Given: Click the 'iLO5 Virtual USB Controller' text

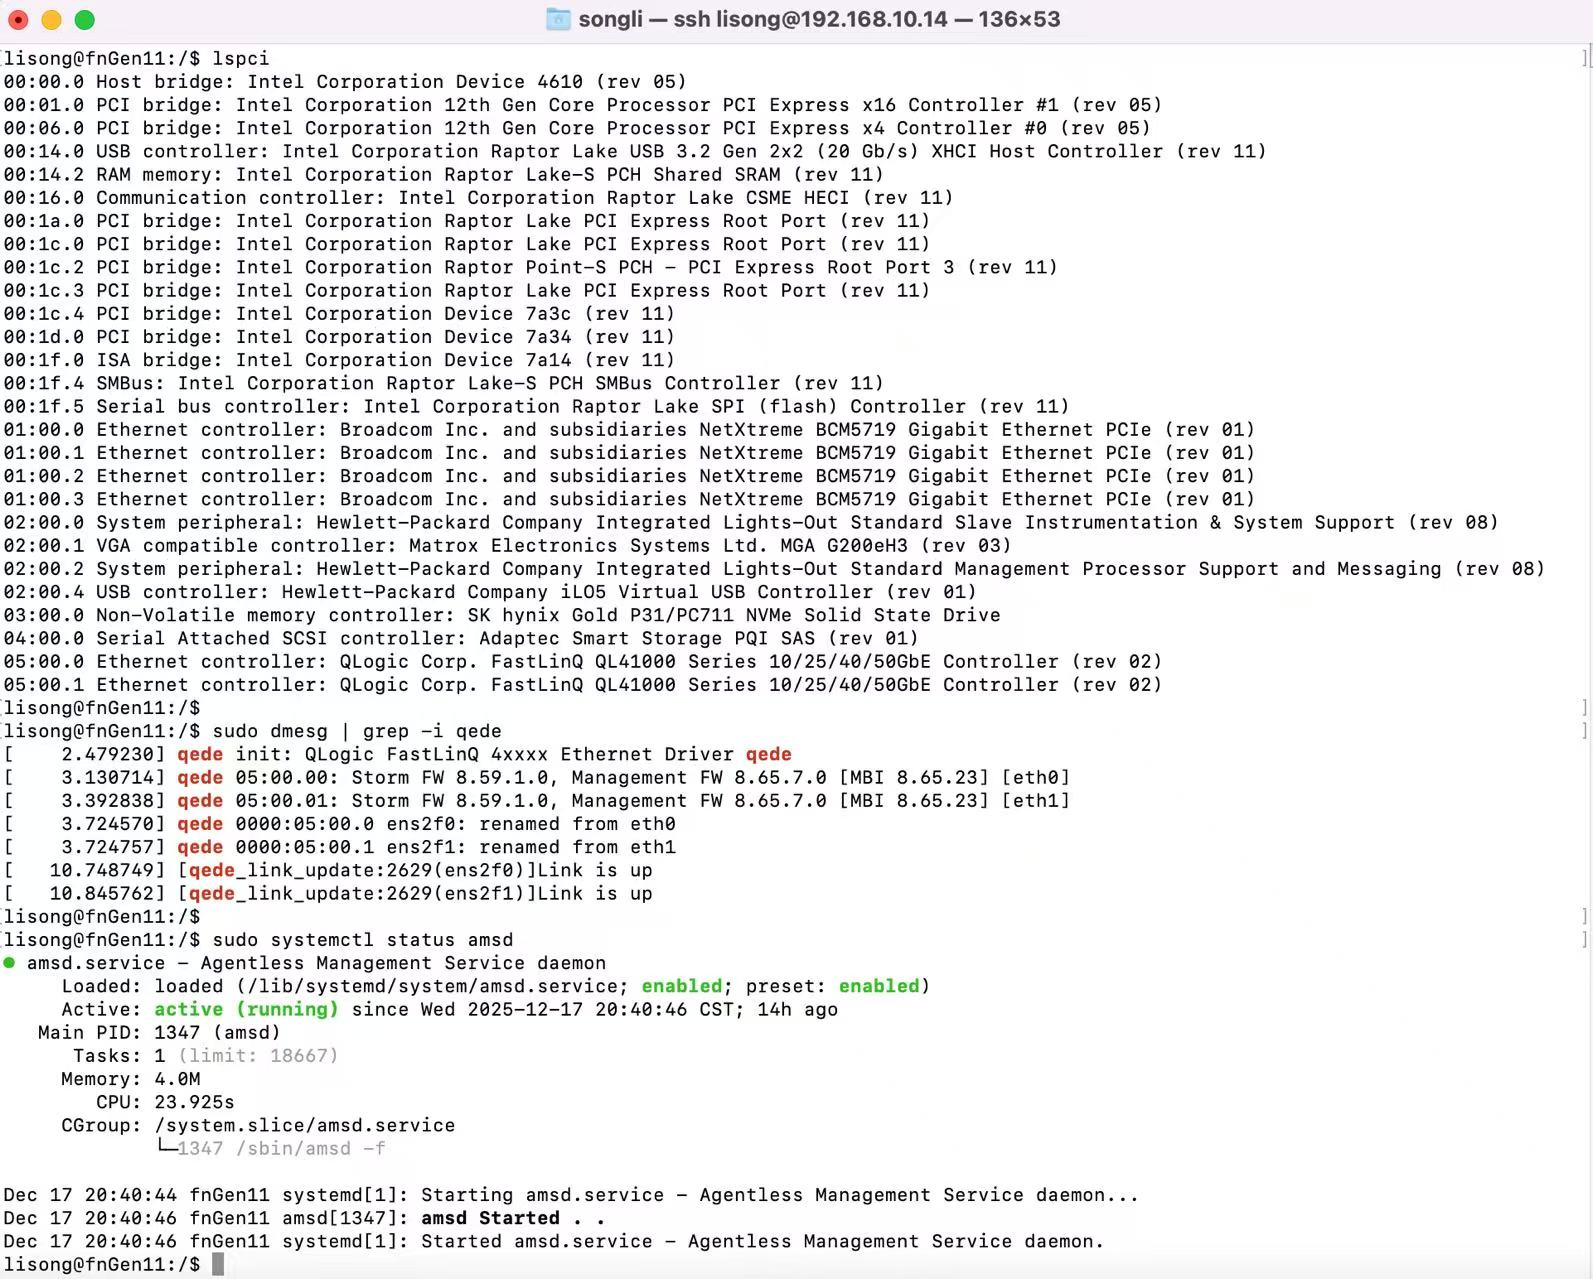Looking at the screenshot, I should (717, 592).
